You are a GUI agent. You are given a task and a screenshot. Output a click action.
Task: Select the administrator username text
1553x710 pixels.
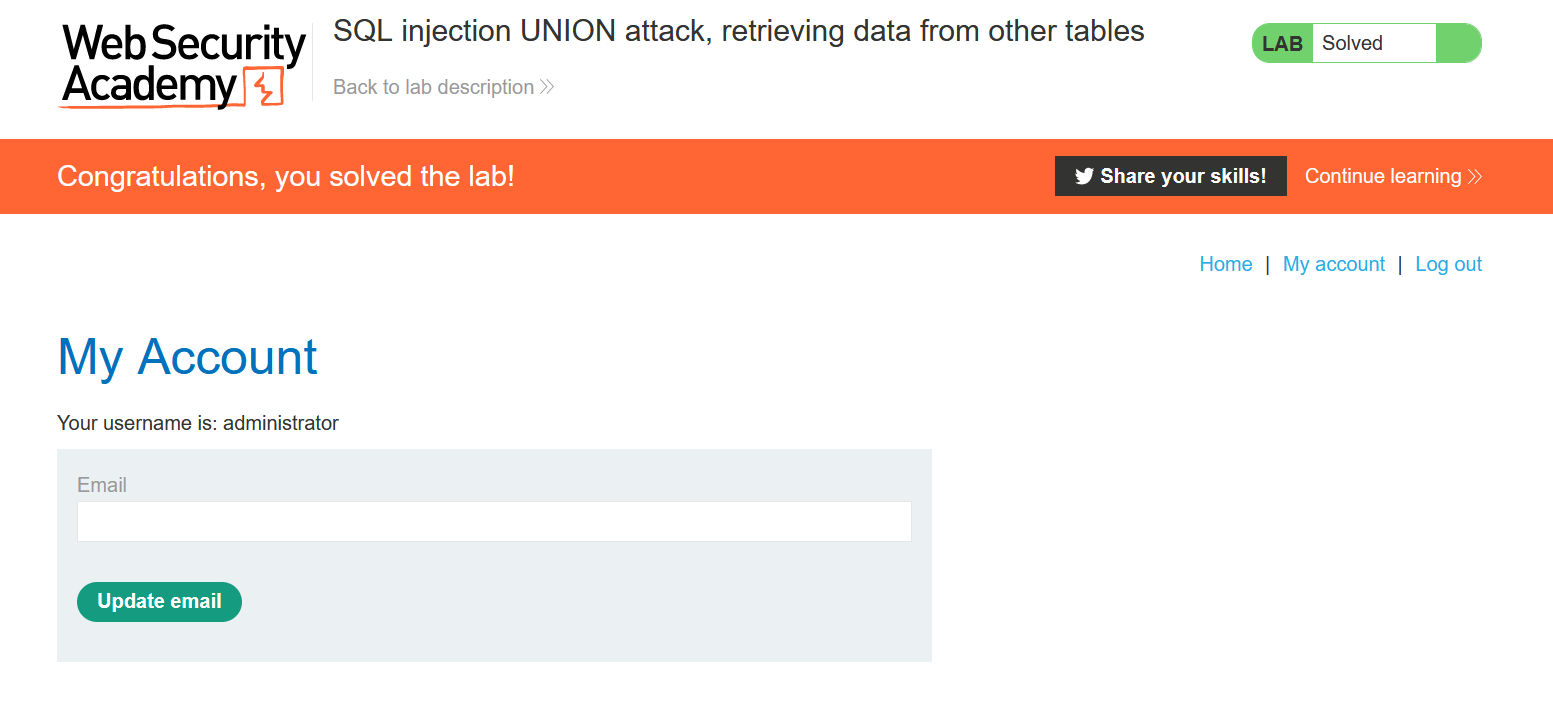[x=281, y=423]
